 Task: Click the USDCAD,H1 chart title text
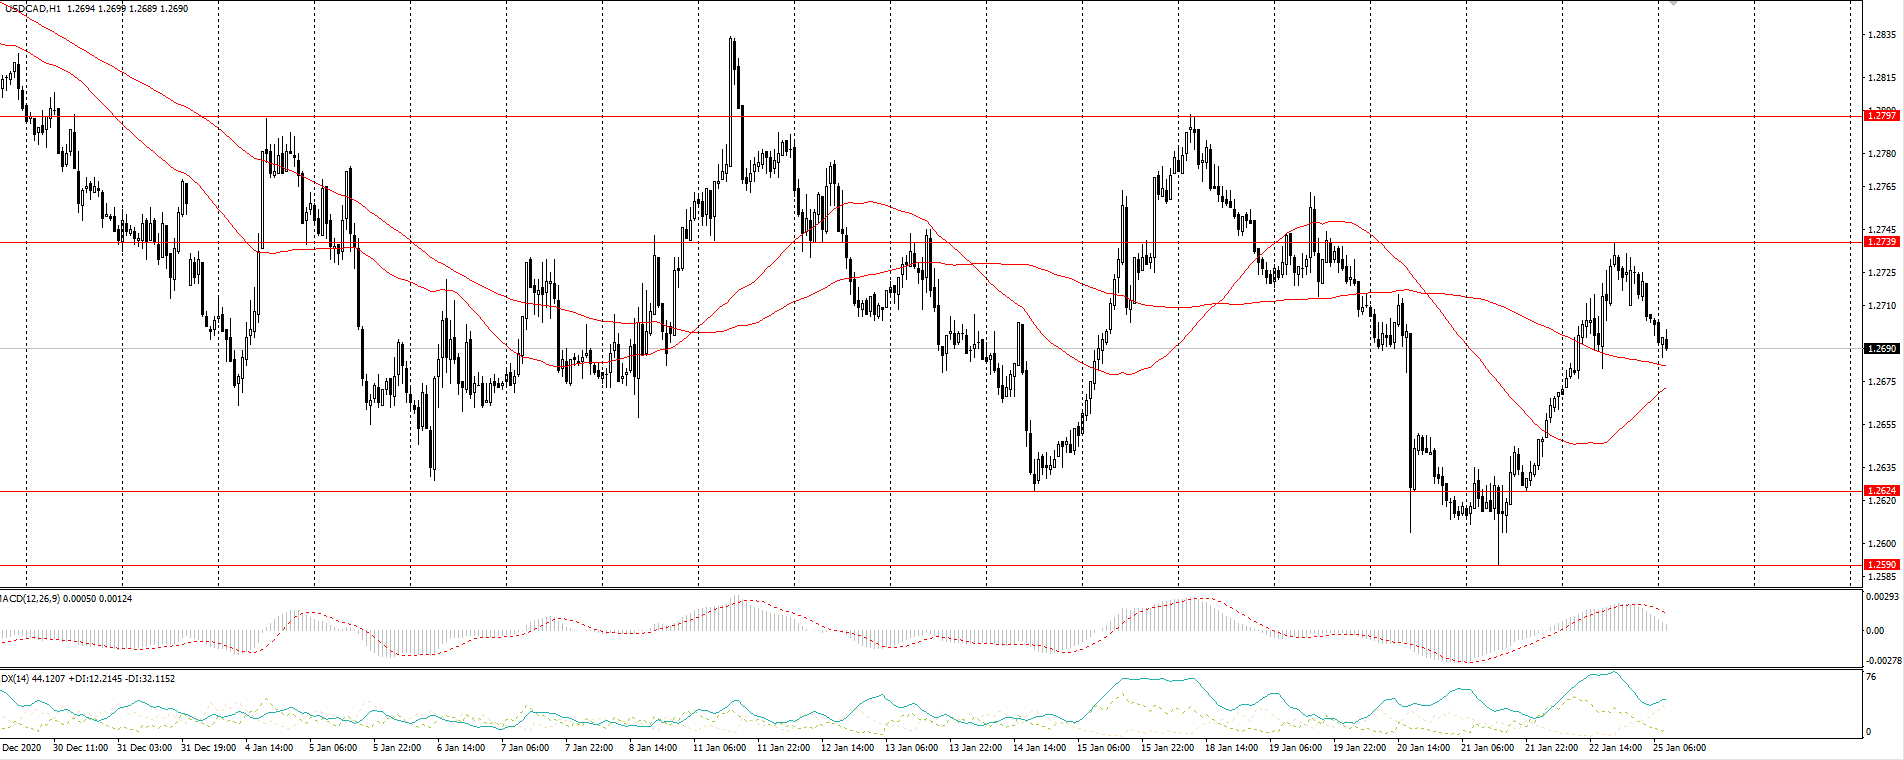tap(32, 9)
